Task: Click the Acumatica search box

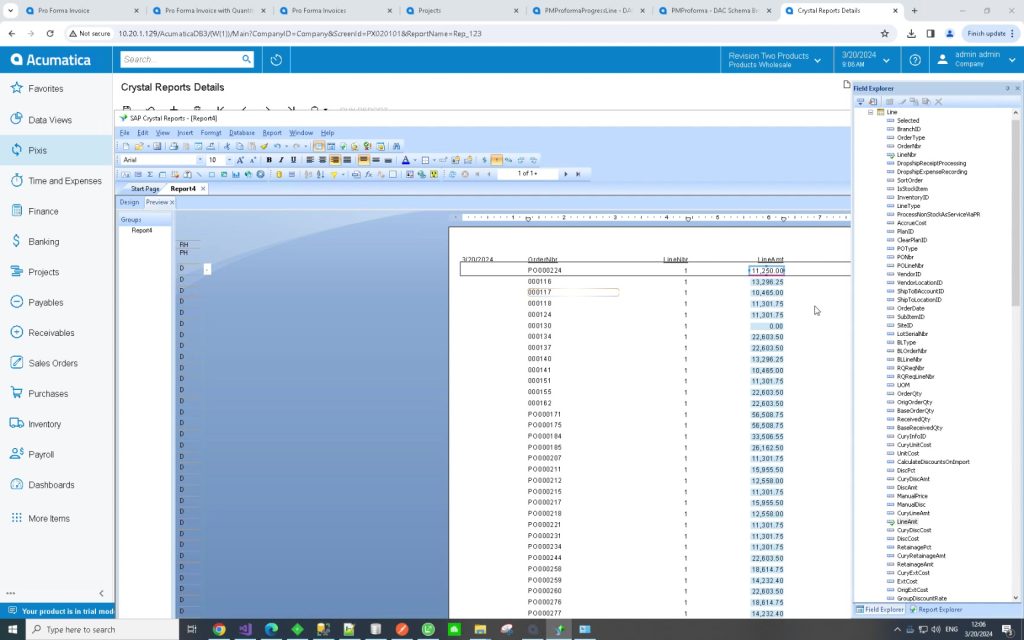Action: pos(180,60)
